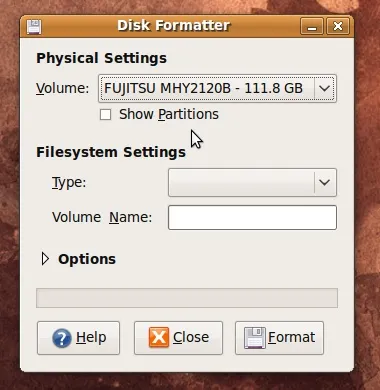
Task: Click the Show Partitions label text
Action: pos(169,114)
